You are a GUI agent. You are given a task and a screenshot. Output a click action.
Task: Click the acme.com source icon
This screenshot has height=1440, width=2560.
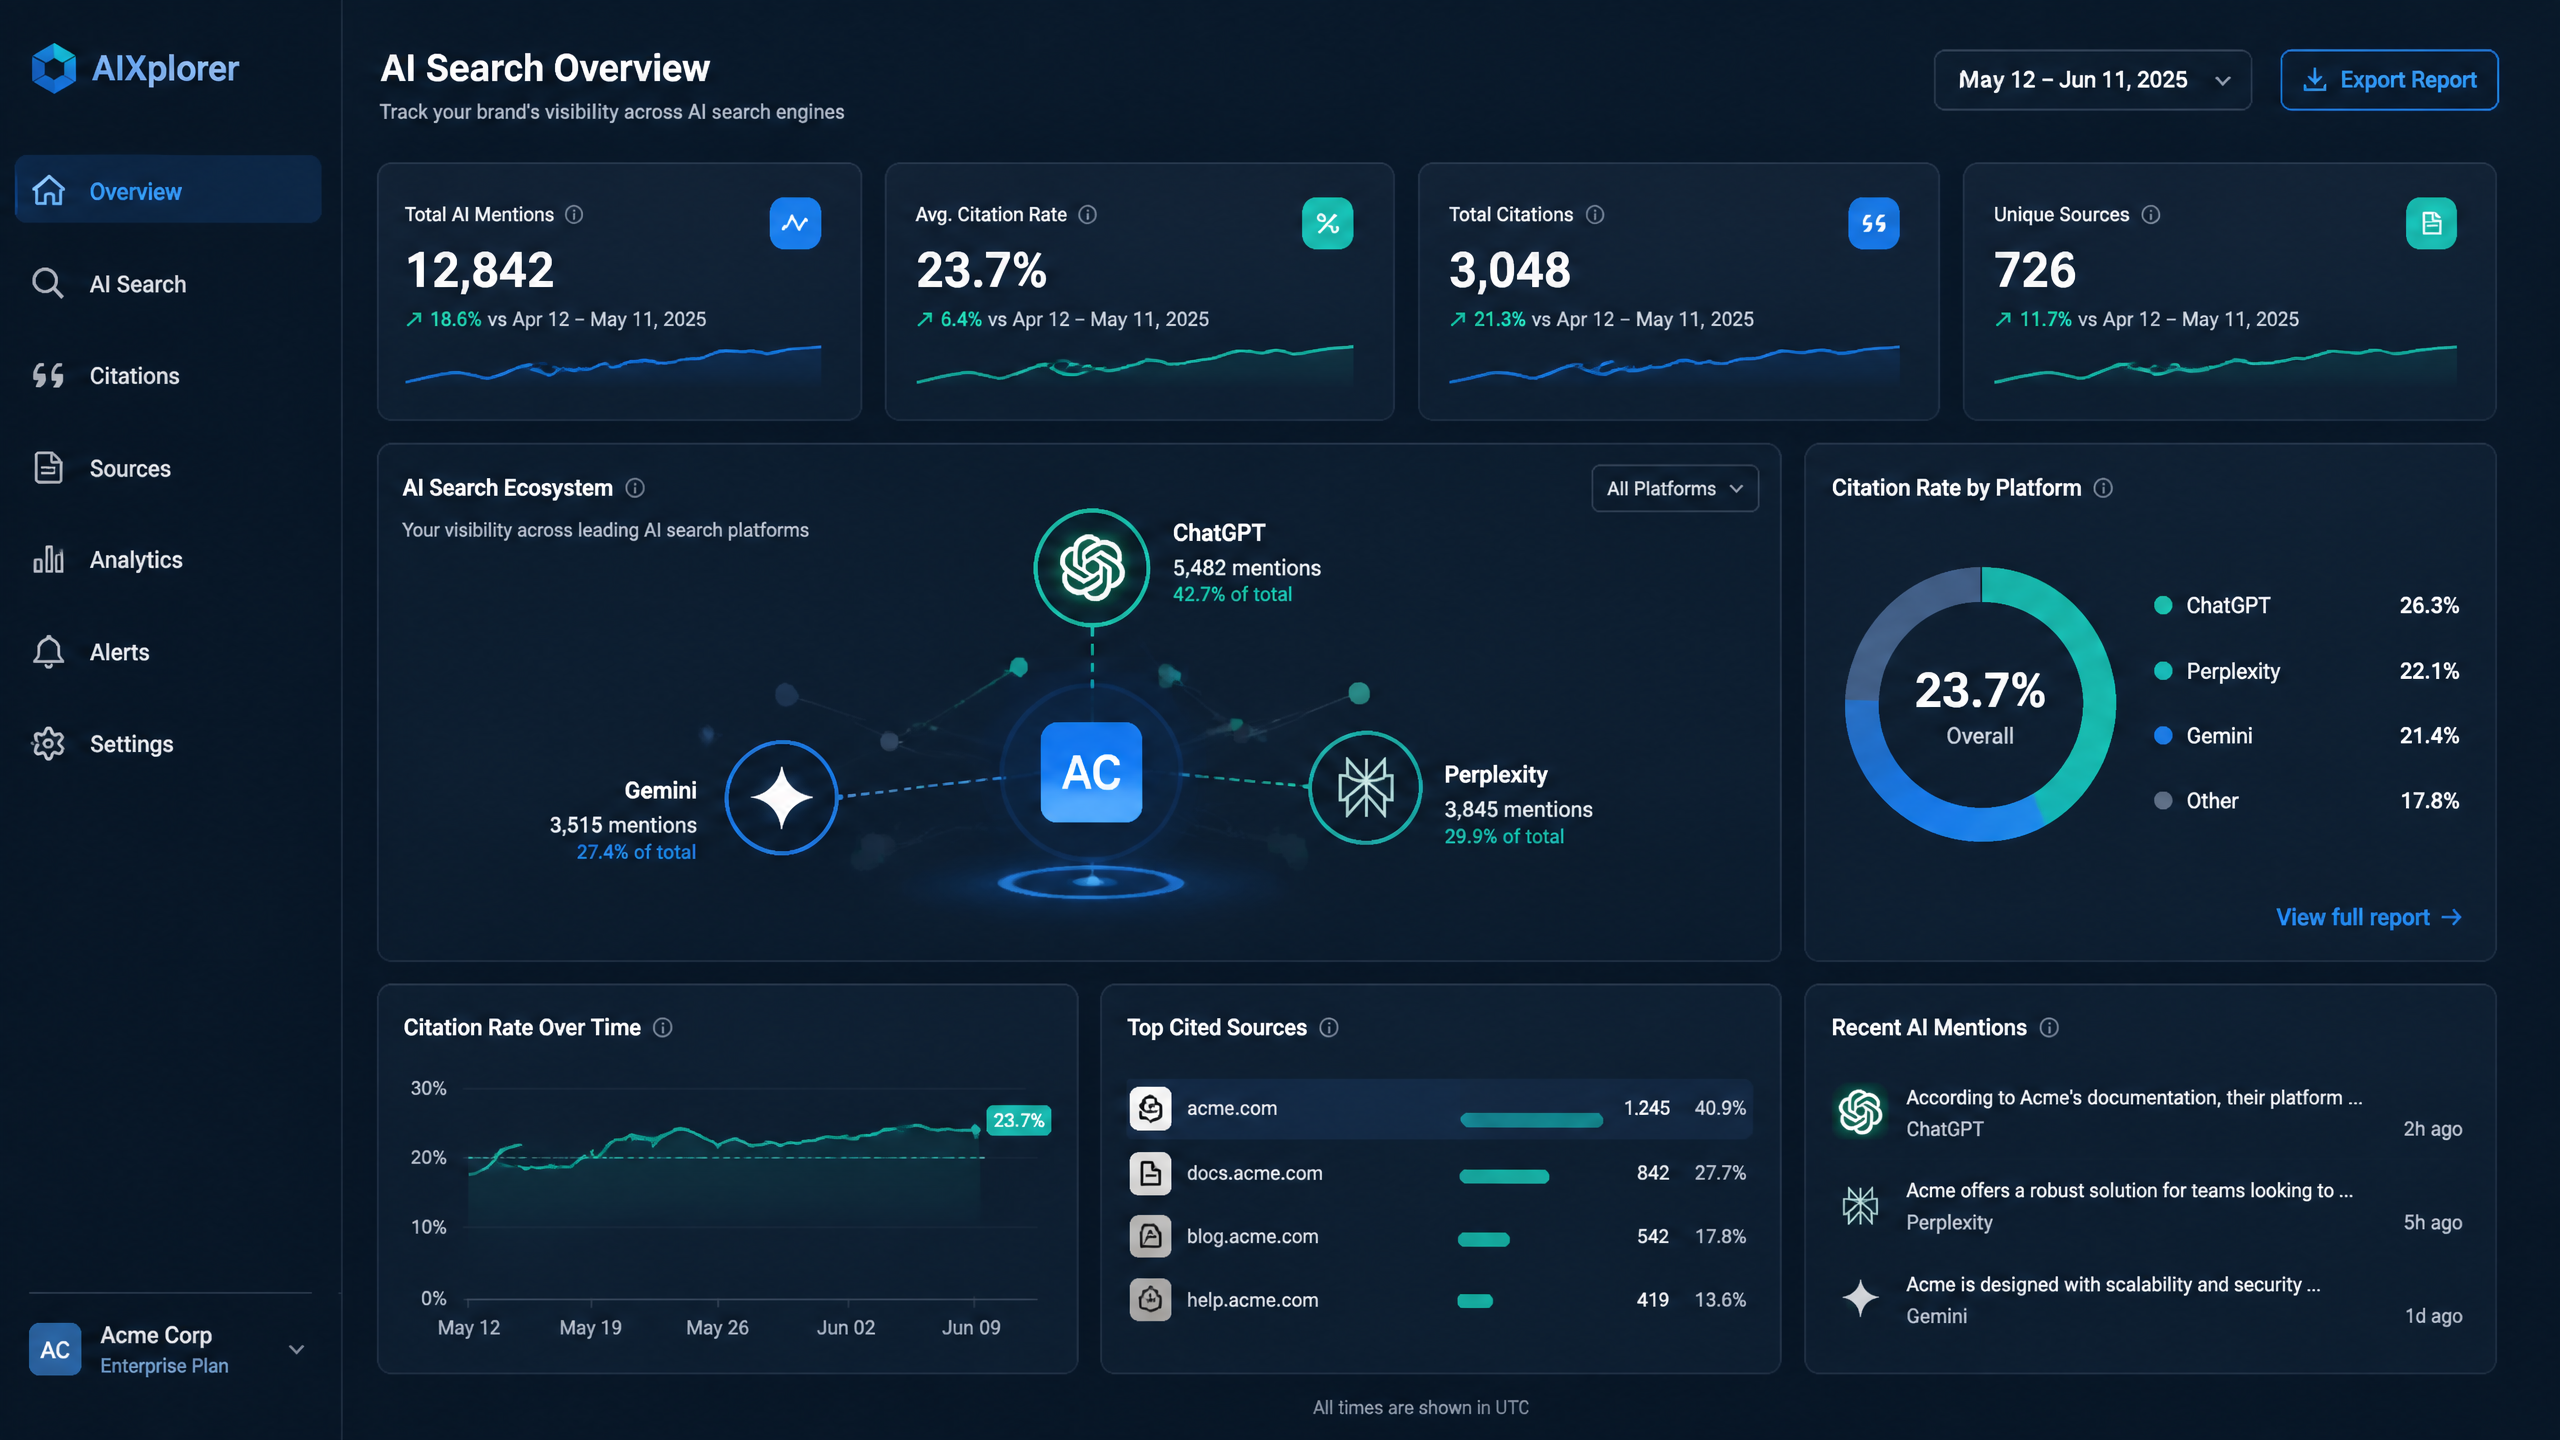(1150, 1108)
